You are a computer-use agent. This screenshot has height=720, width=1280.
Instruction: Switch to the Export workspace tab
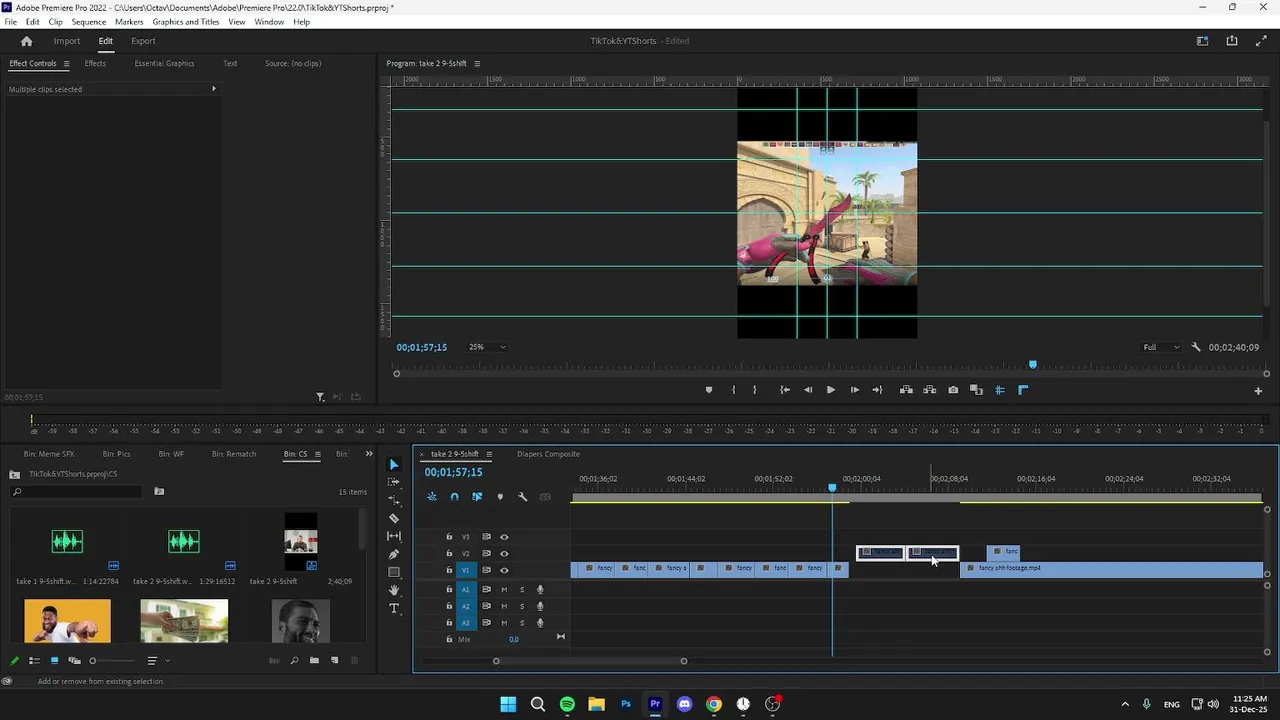click(x=143, y=41)
